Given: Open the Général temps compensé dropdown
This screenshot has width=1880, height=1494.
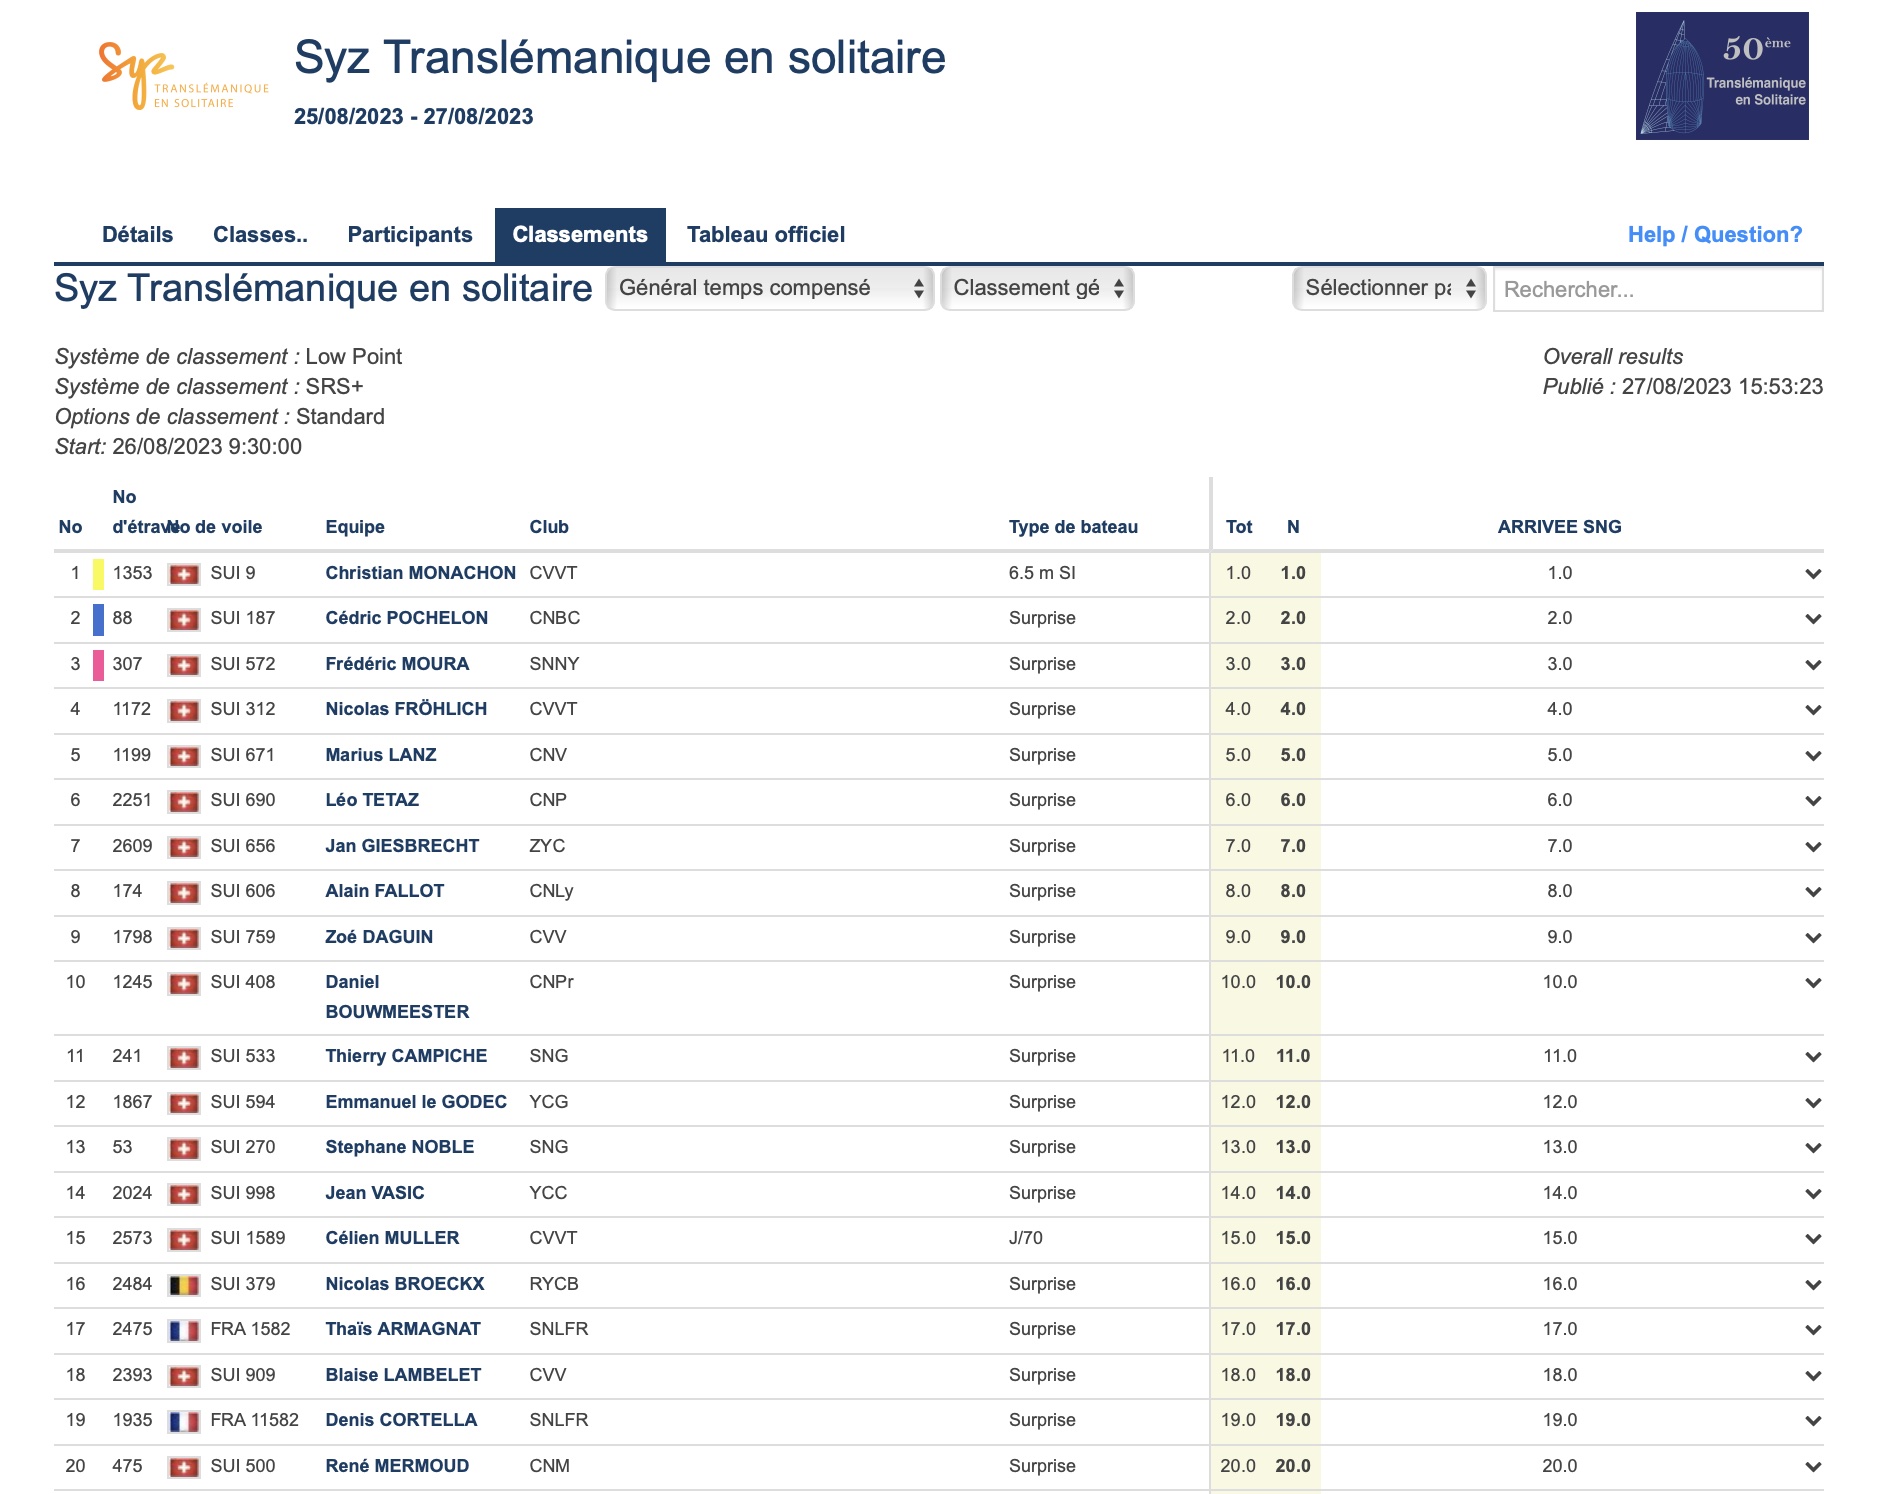Looking at the screenshot, I should tap(769, 289).
